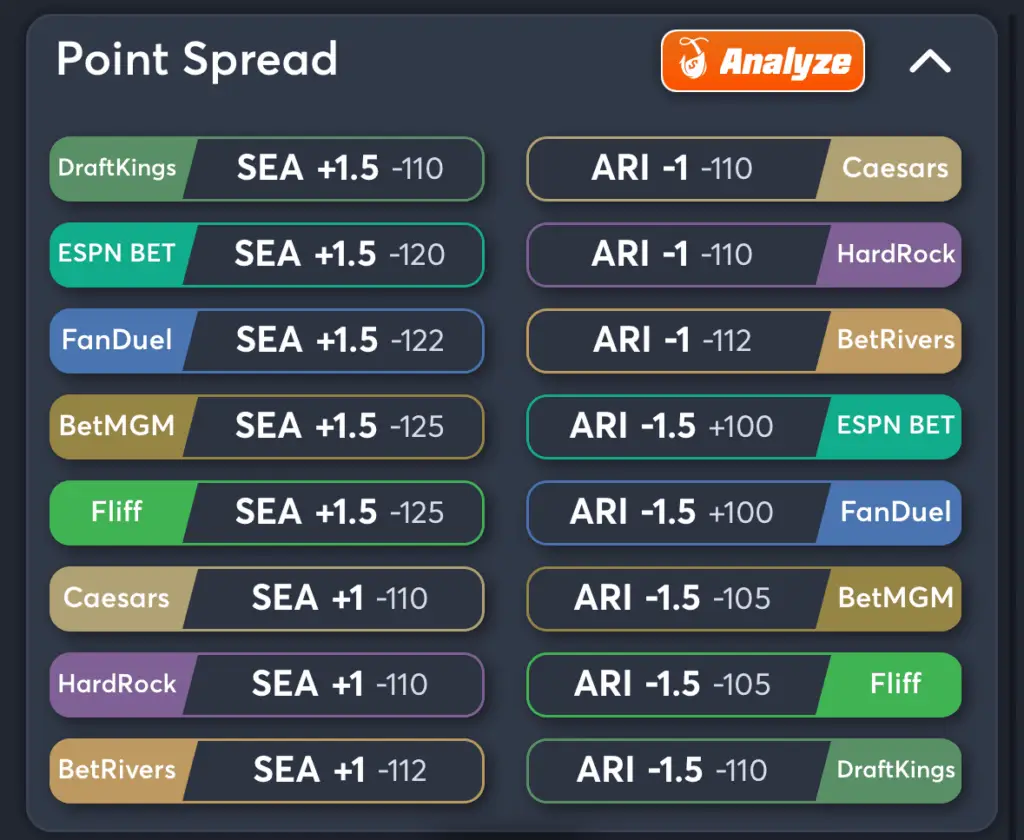Select ESPN BET ARI -1.5 +100
The image size is (1024, 840).
[744, 427]
